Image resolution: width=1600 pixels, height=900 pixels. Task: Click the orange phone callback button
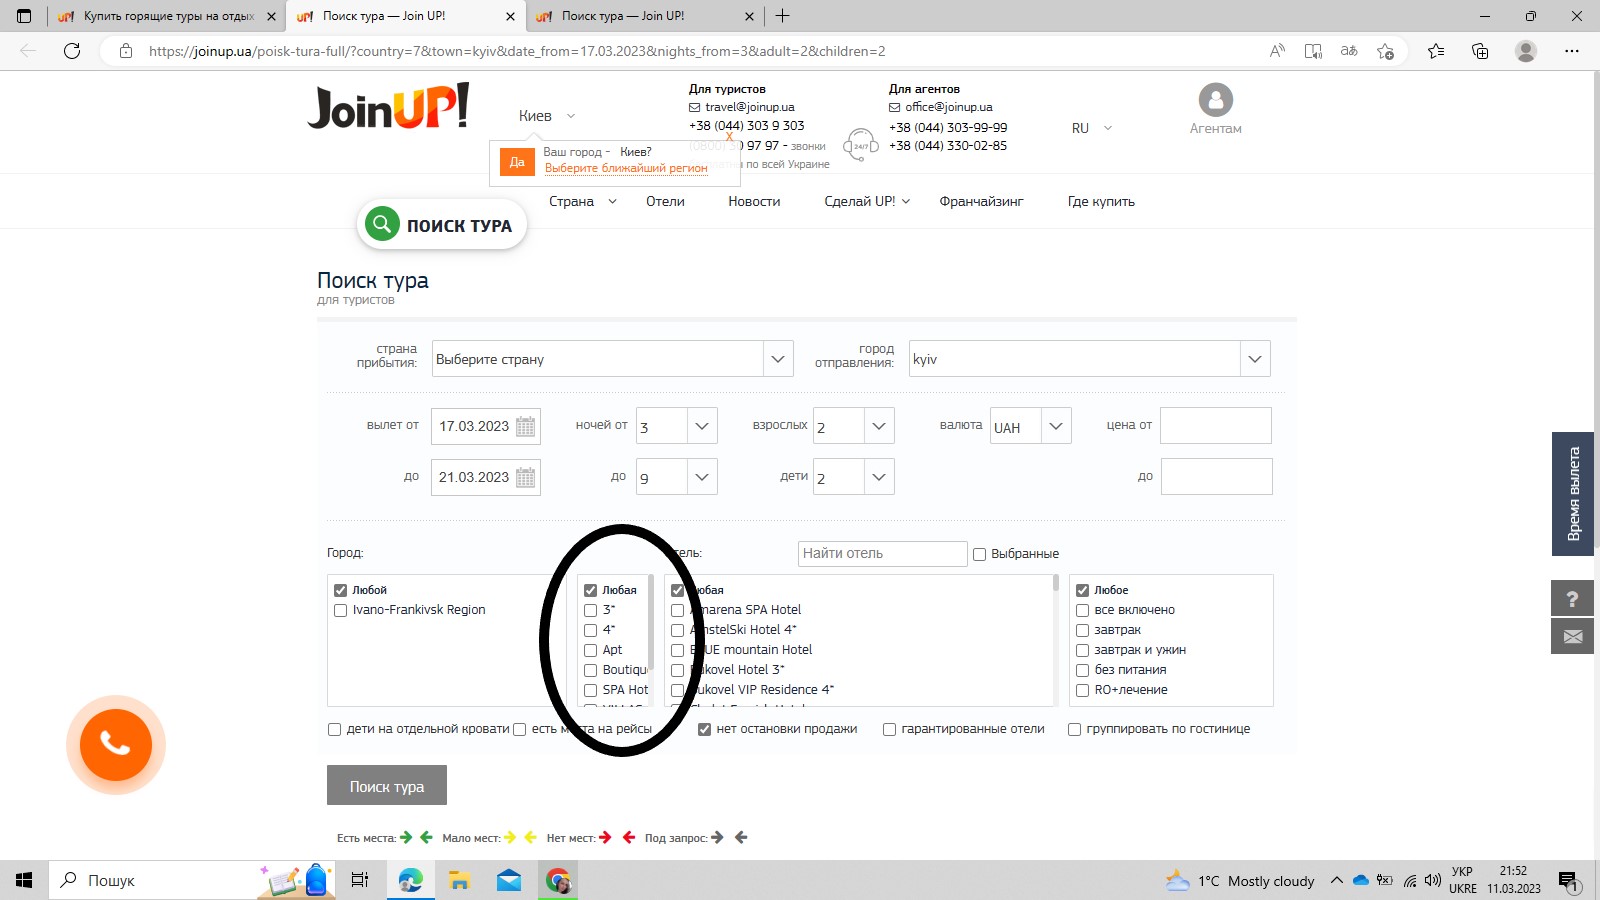[x=115, y=745]
